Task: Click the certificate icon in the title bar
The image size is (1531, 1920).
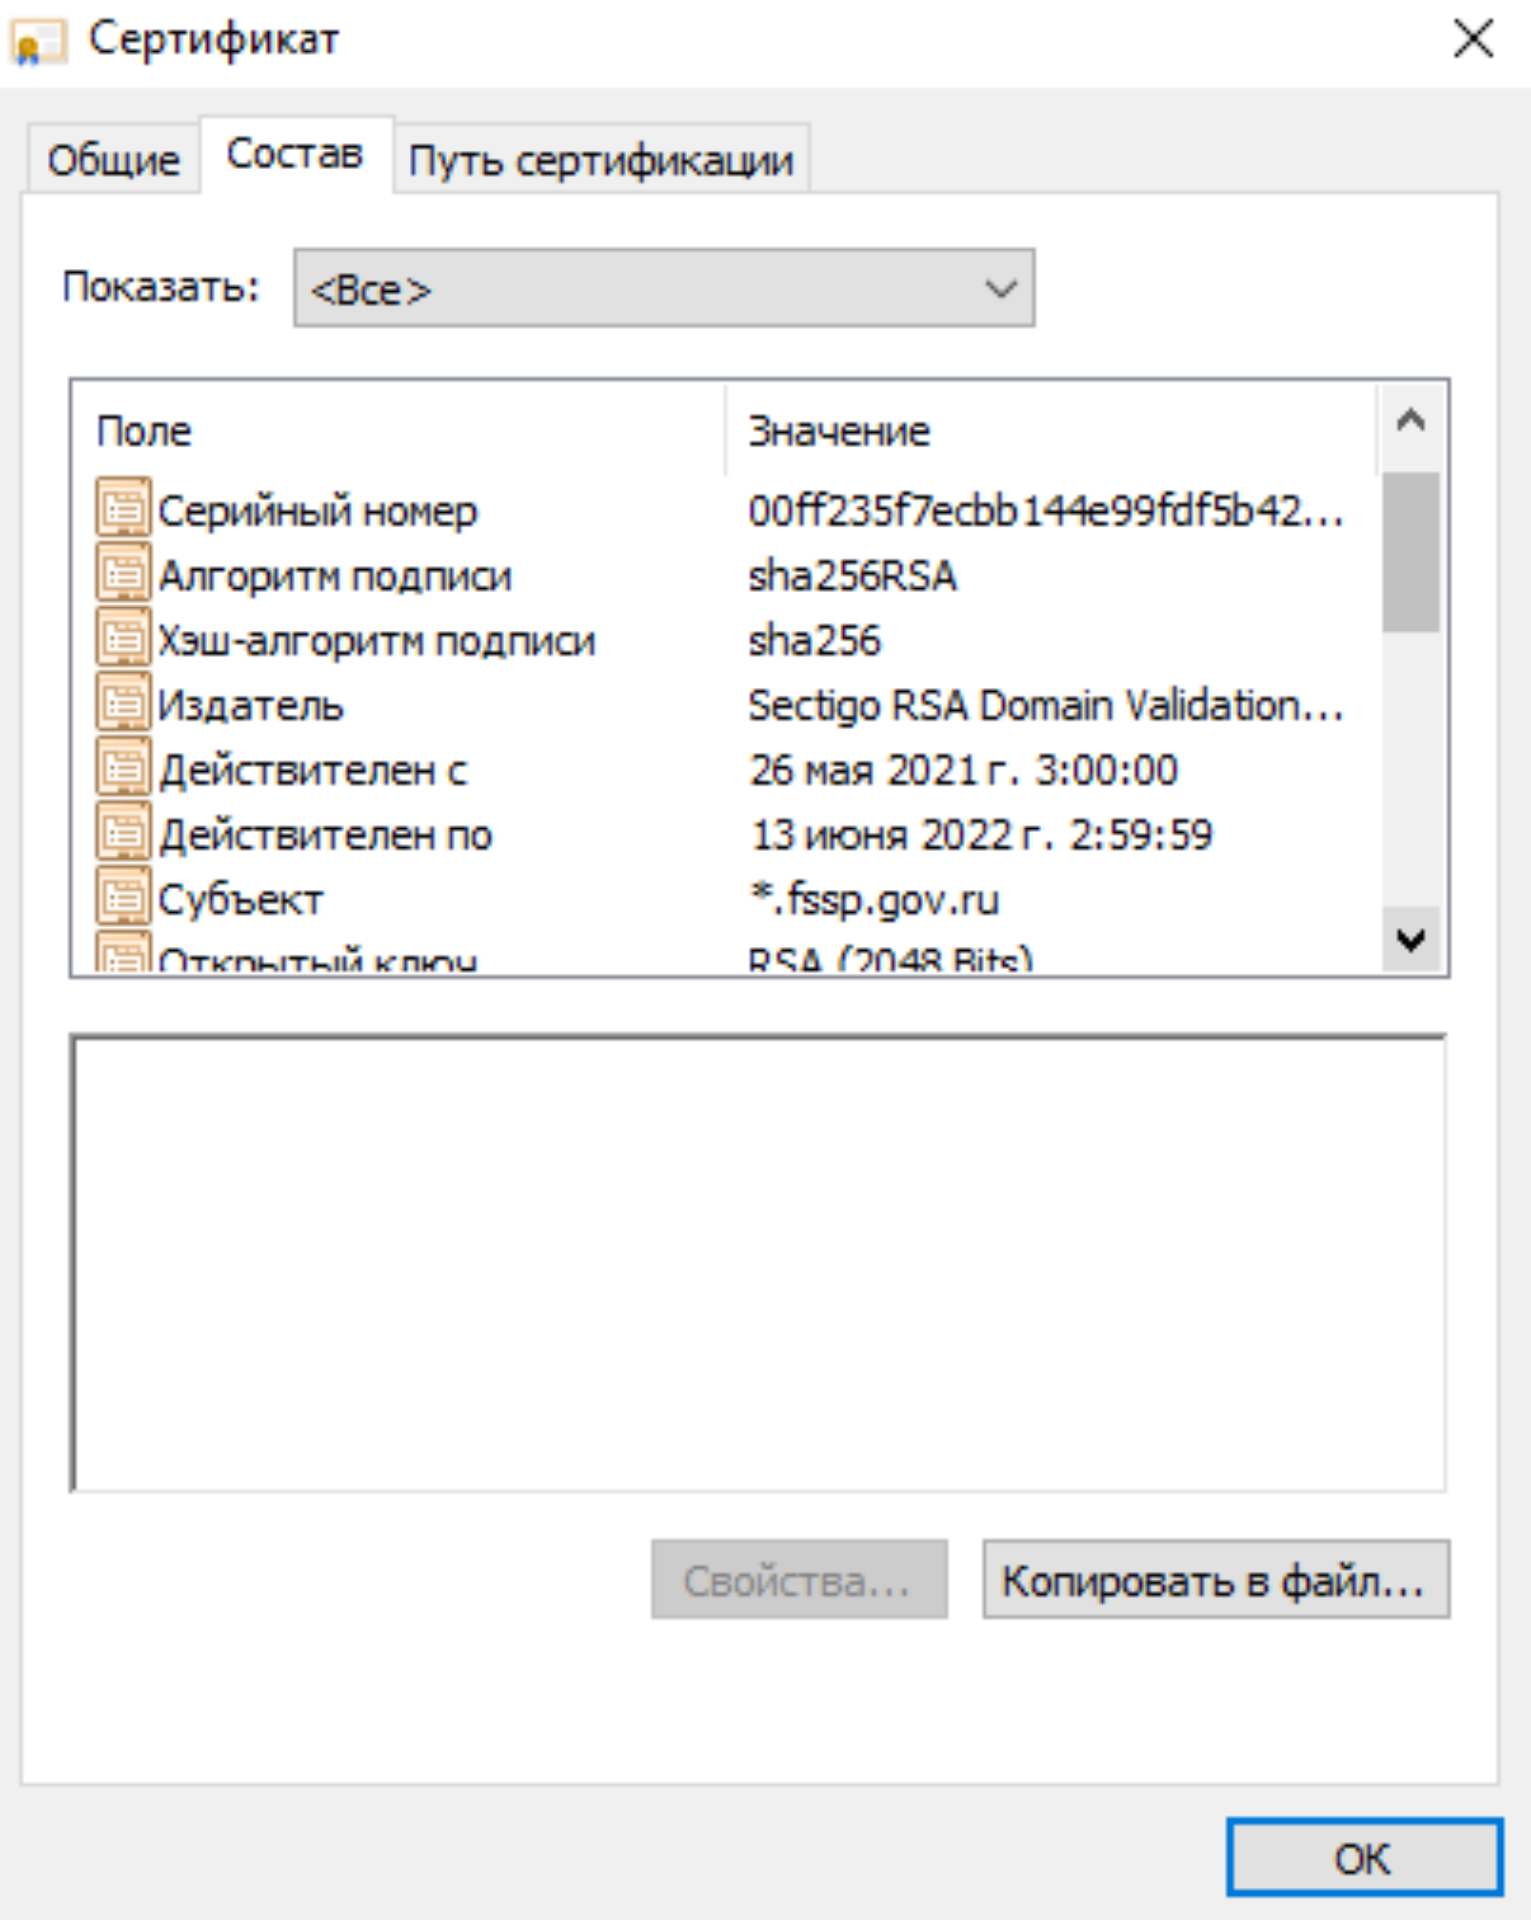Action: pyautogui.click(x=38, y=42)
